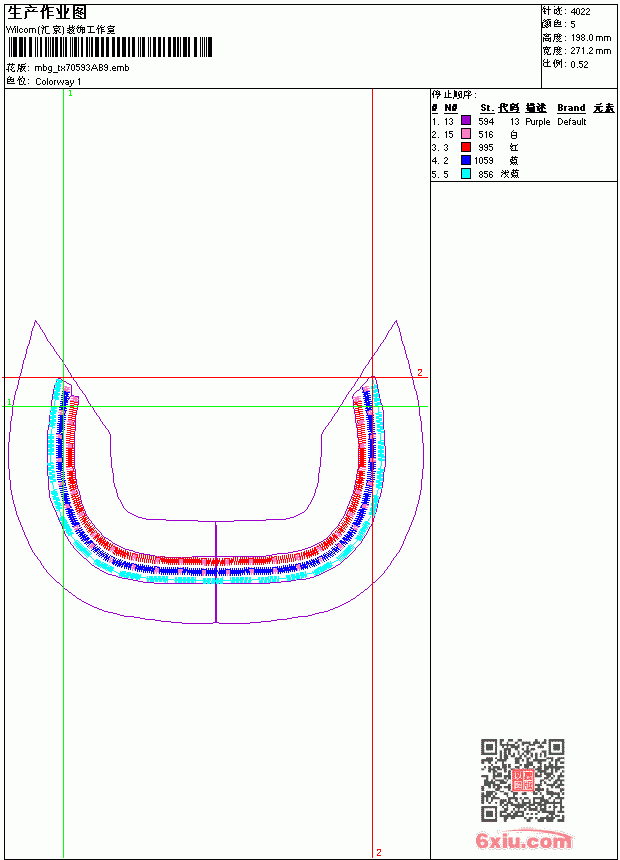Image resolution: width=620 pixels, height=860 pixels.
Task: Click the red 2 label beside horizontal guide
Action: click(420, 372)
